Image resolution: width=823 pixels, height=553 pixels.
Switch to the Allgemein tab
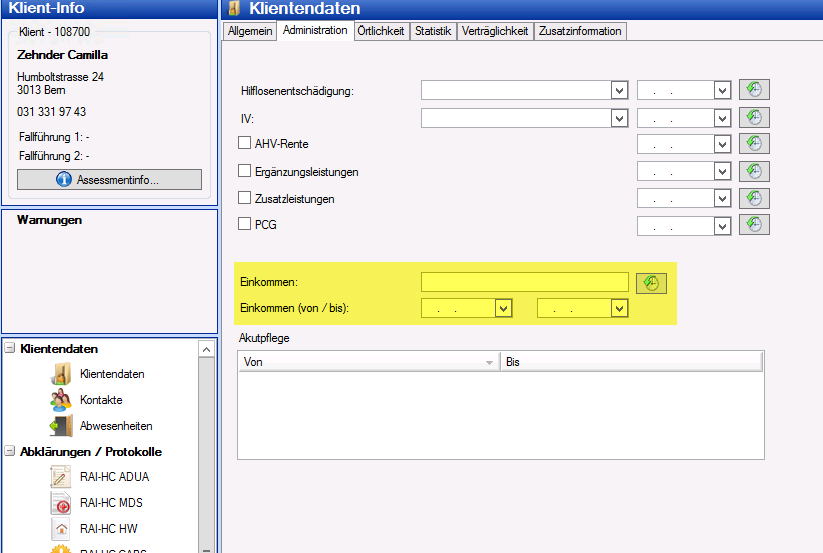pyautogui.click(x=250, y=31)
